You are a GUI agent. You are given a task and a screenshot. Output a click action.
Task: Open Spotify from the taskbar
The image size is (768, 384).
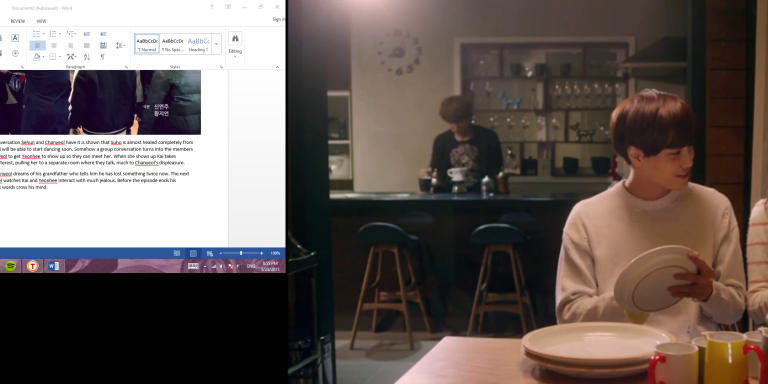pyautogui.click(x=10, y=266)
